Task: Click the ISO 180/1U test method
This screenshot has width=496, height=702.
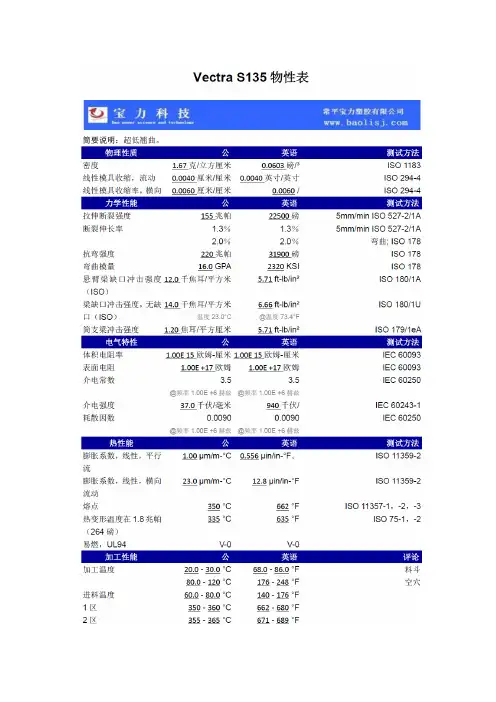Action: pyautogui.click(x=399, y=304)
